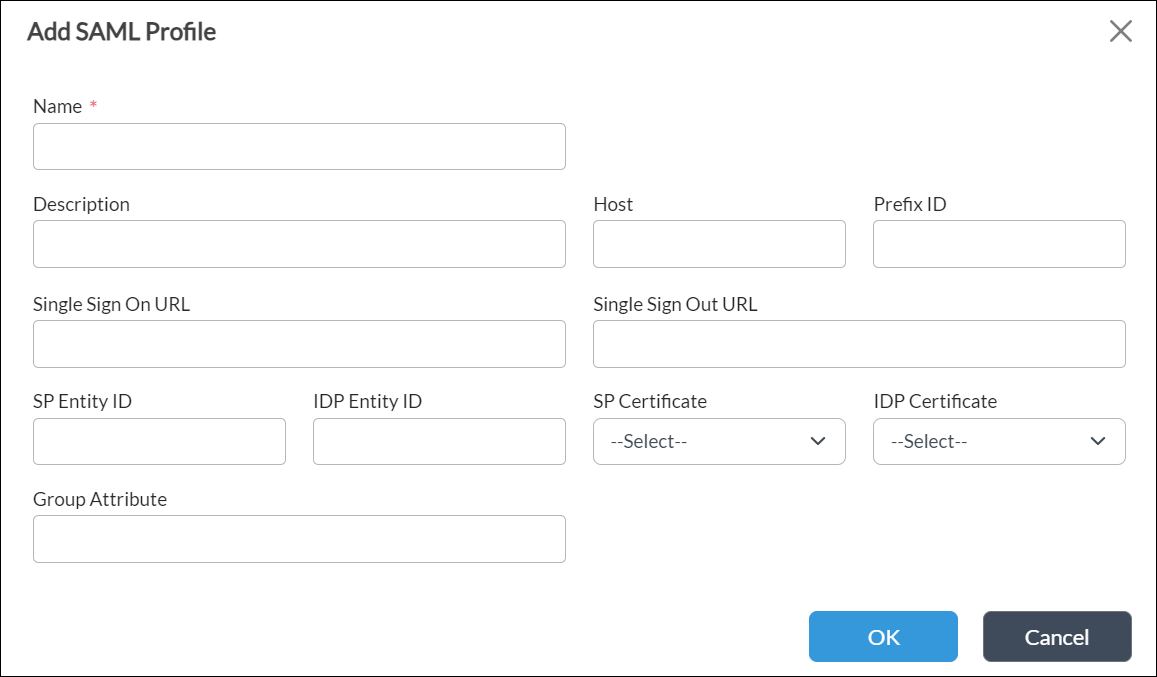Screen dimensions: 1157x677
Task: Open the SP Certificate dropdown
Action: click(x=719, y=441)
